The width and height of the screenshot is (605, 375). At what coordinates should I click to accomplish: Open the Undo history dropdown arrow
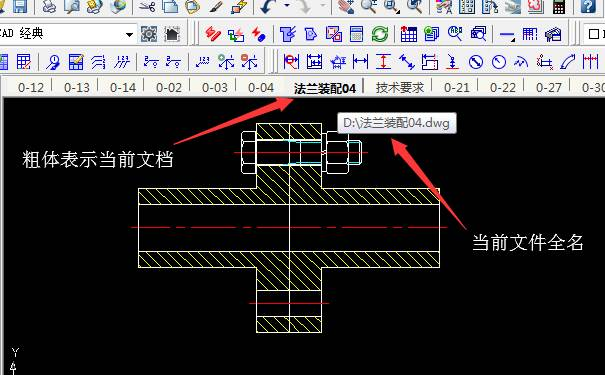coord(287,6)
